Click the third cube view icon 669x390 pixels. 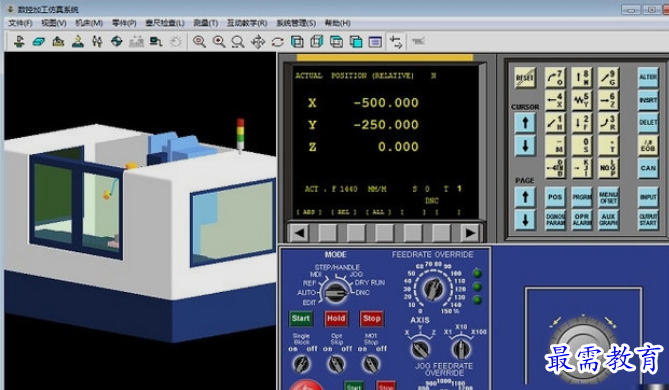[x=336, y=41]
